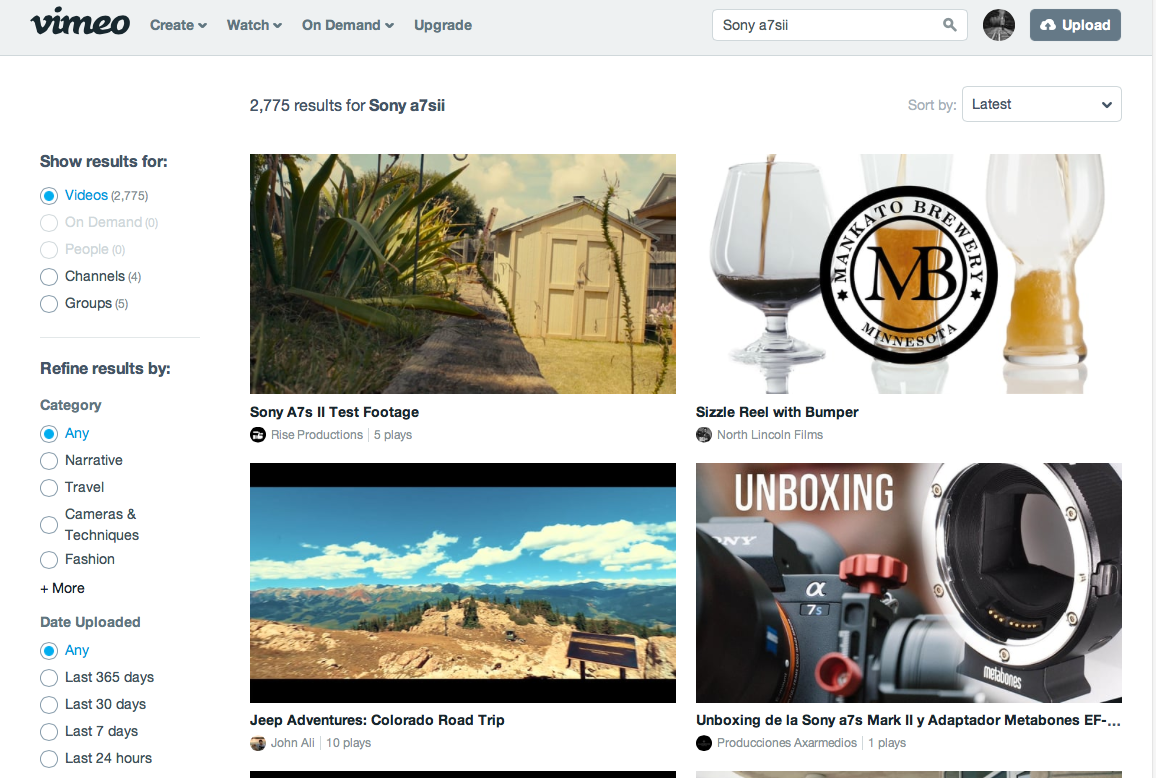Select the Videos results filter
1156x778 pixels.
point(94,195)
